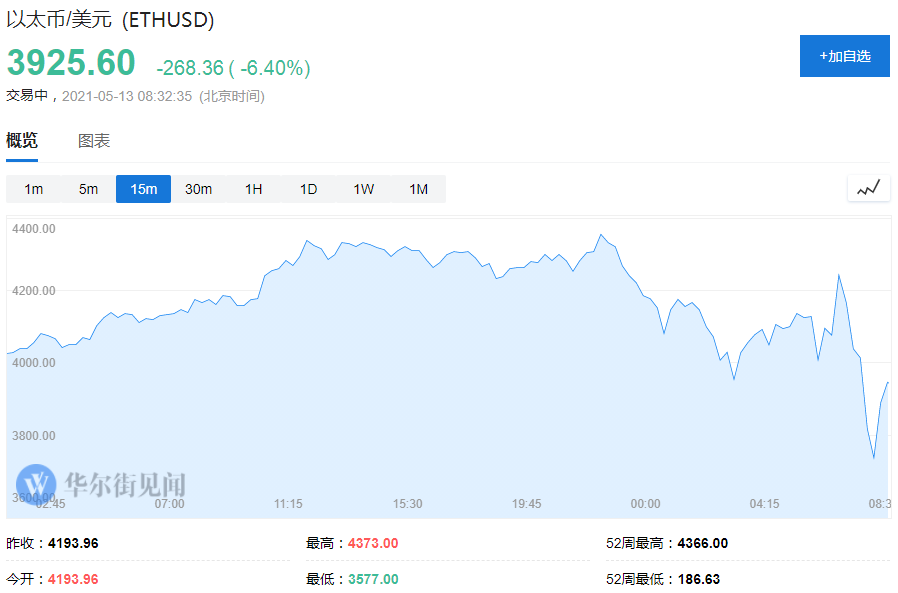Open the 图表 tab
Viewport: 898px width, 593px height.
point(94,141)
